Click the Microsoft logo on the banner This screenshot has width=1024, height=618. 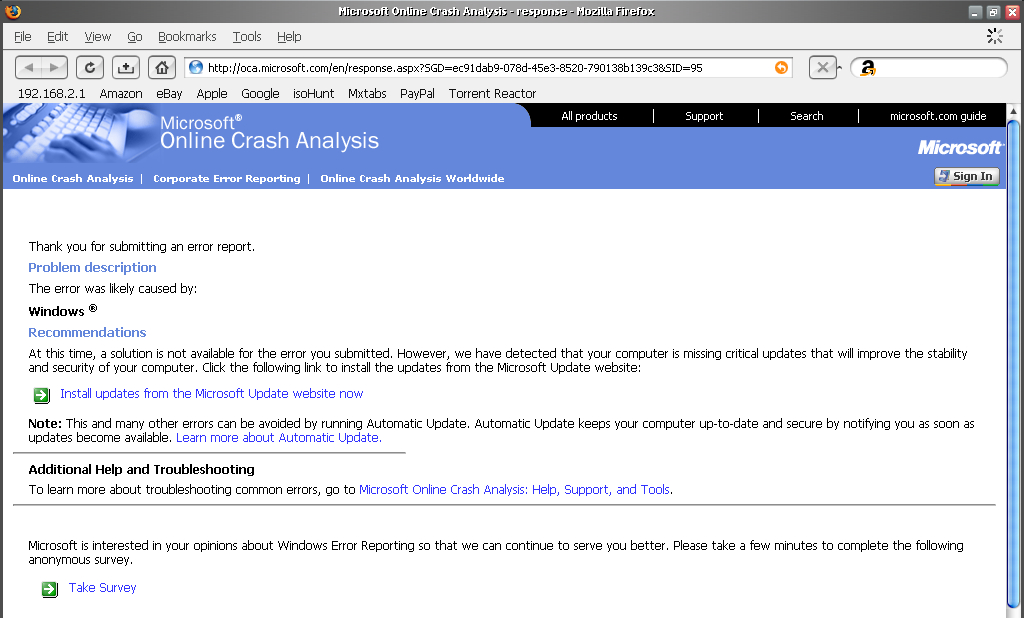959,148
